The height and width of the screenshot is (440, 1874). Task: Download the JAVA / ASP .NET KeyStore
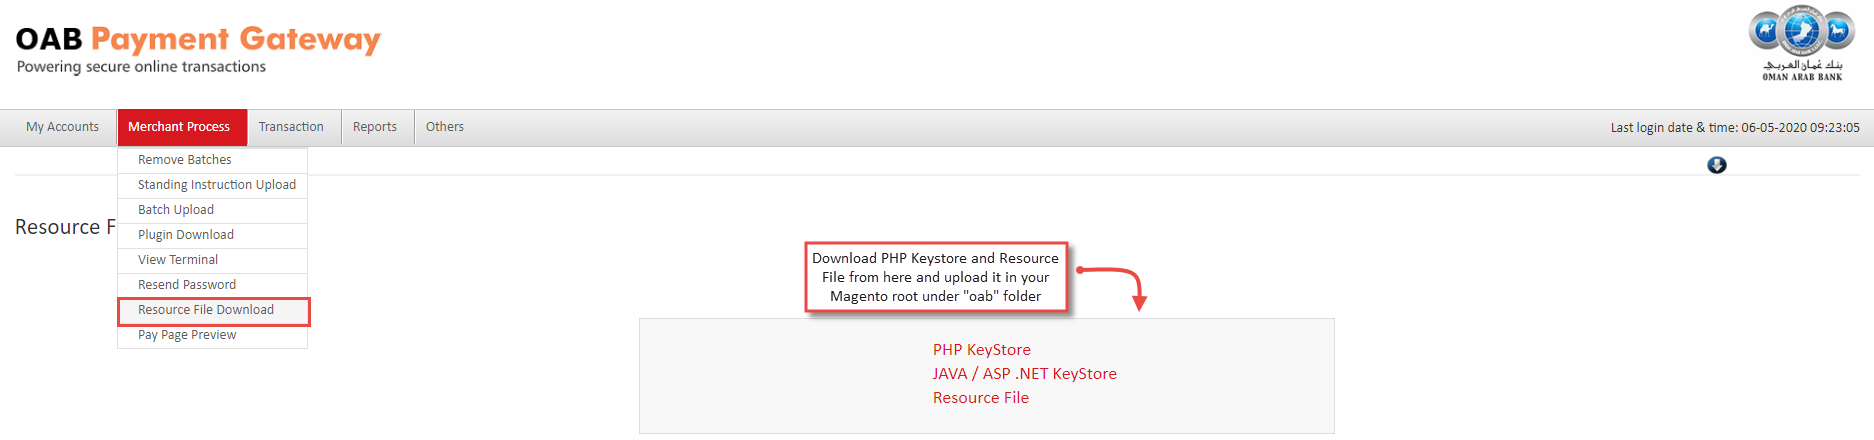click(1025, 374)
